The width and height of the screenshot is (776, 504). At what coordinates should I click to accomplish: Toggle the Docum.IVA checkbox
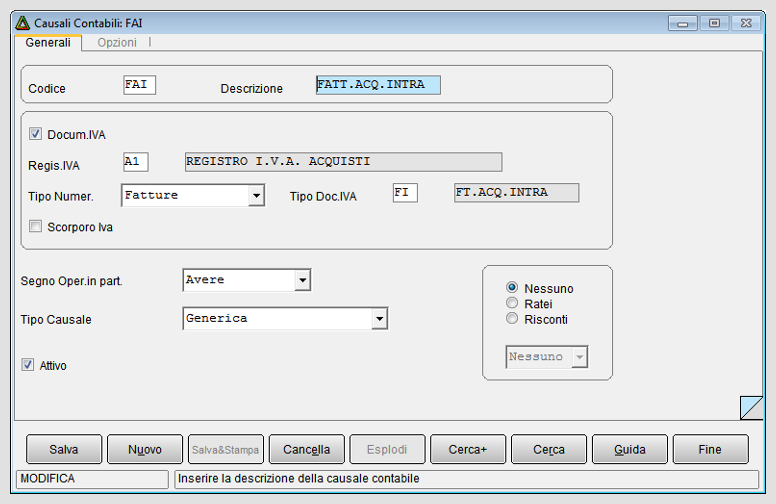(35, 134)
